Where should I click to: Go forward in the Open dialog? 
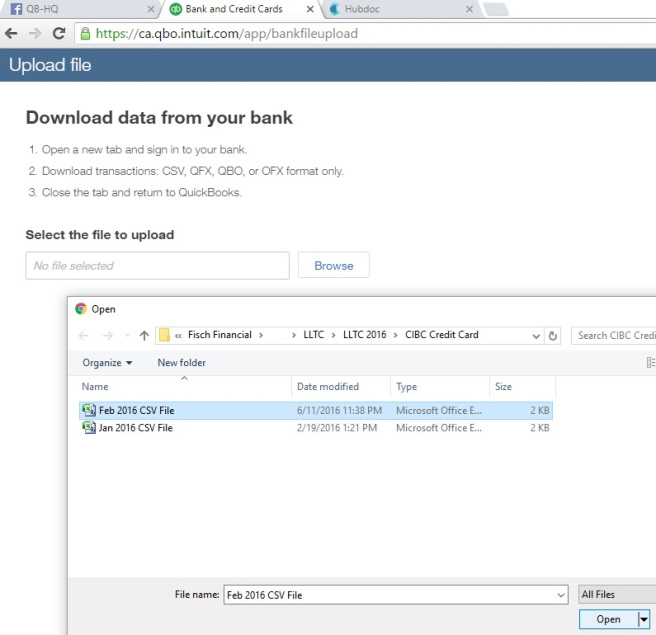[x=108, y=335]
